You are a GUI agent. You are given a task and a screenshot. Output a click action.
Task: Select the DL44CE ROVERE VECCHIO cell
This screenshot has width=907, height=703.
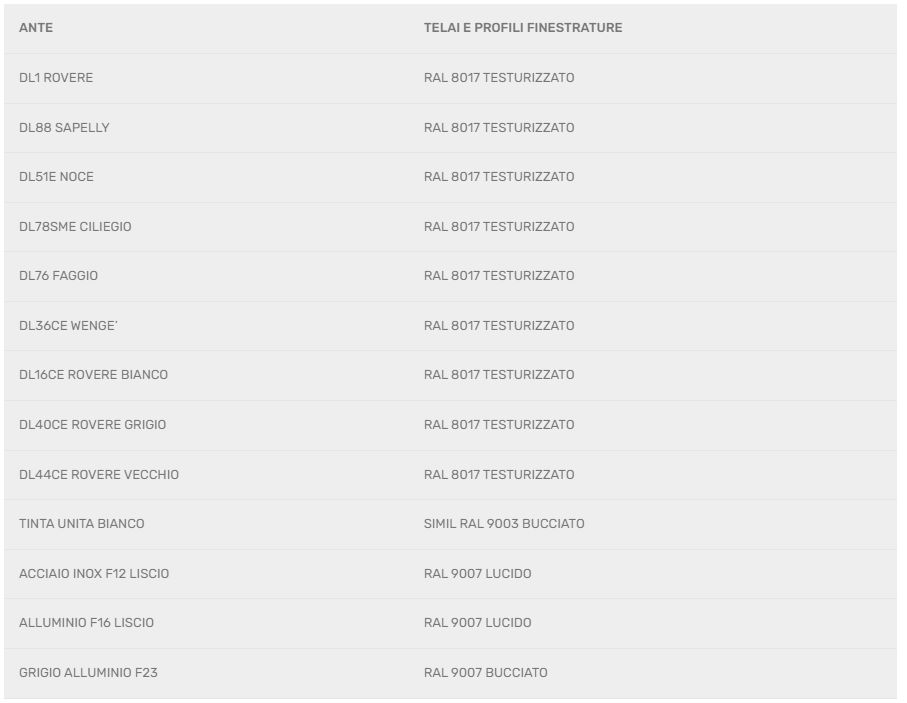[99, 475]
